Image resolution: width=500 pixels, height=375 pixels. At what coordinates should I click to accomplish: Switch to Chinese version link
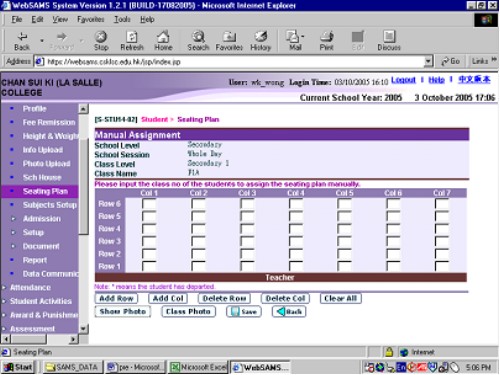[x=474, y=80]
